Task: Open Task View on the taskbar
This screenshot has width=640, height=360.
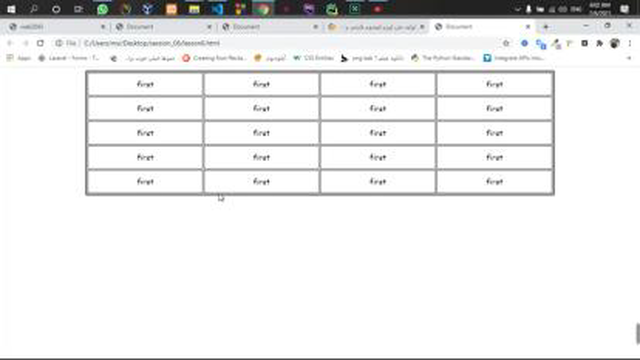Action: (x=79, y=9)
